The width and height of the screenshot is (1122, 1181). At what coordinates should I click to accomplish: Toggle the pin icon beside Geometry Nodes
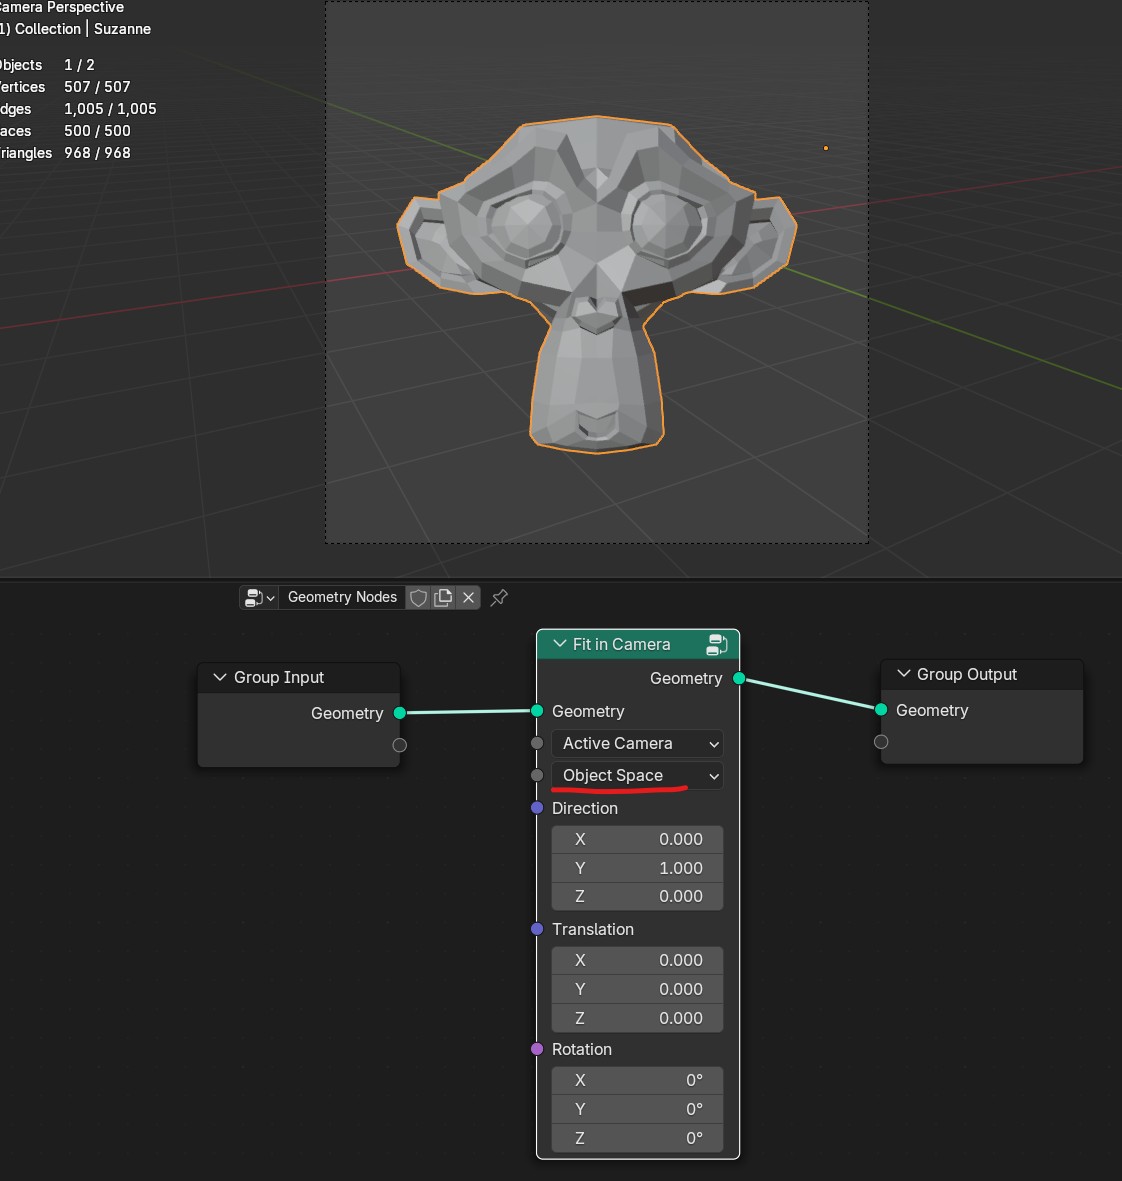[x=499, y=597]
